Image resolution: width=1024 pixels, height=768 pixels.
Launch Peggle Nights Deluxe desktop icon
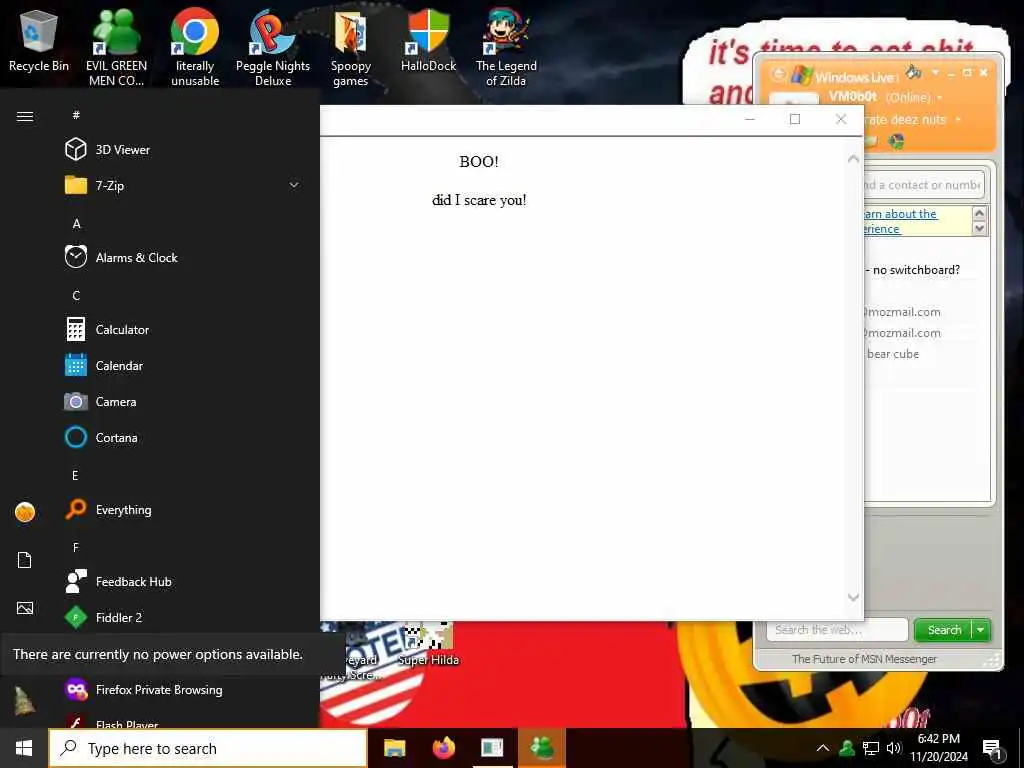(x=273, y=47)
